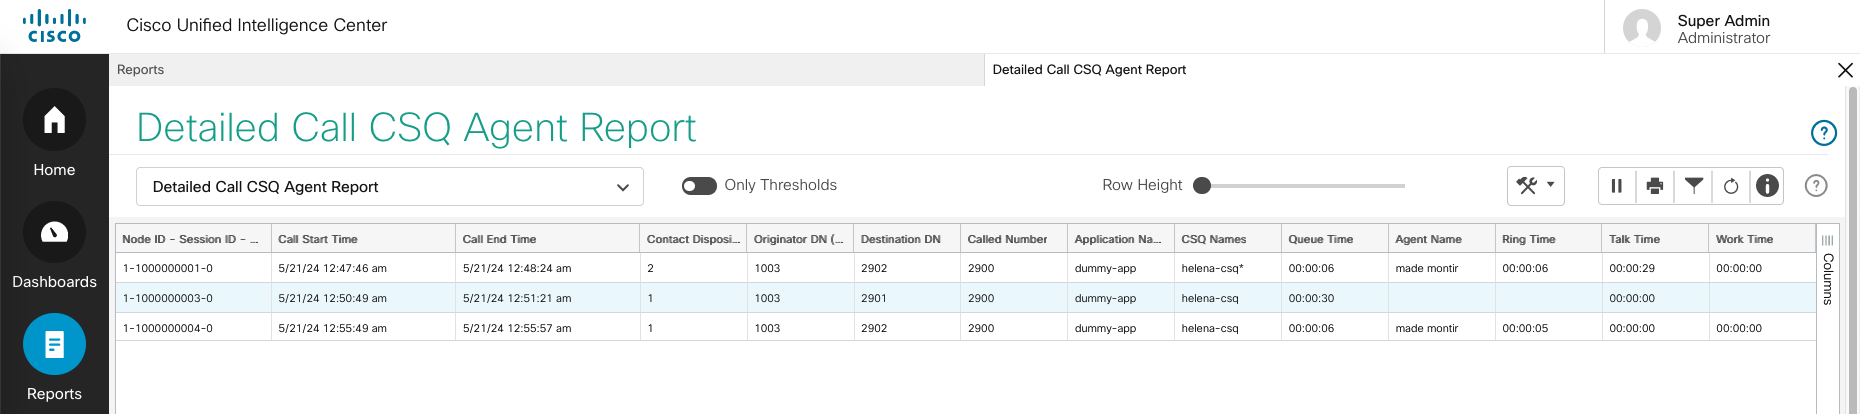Click the Row Height slider handle
Viewport: 1860px width, 414px height.
(1202, 186)
